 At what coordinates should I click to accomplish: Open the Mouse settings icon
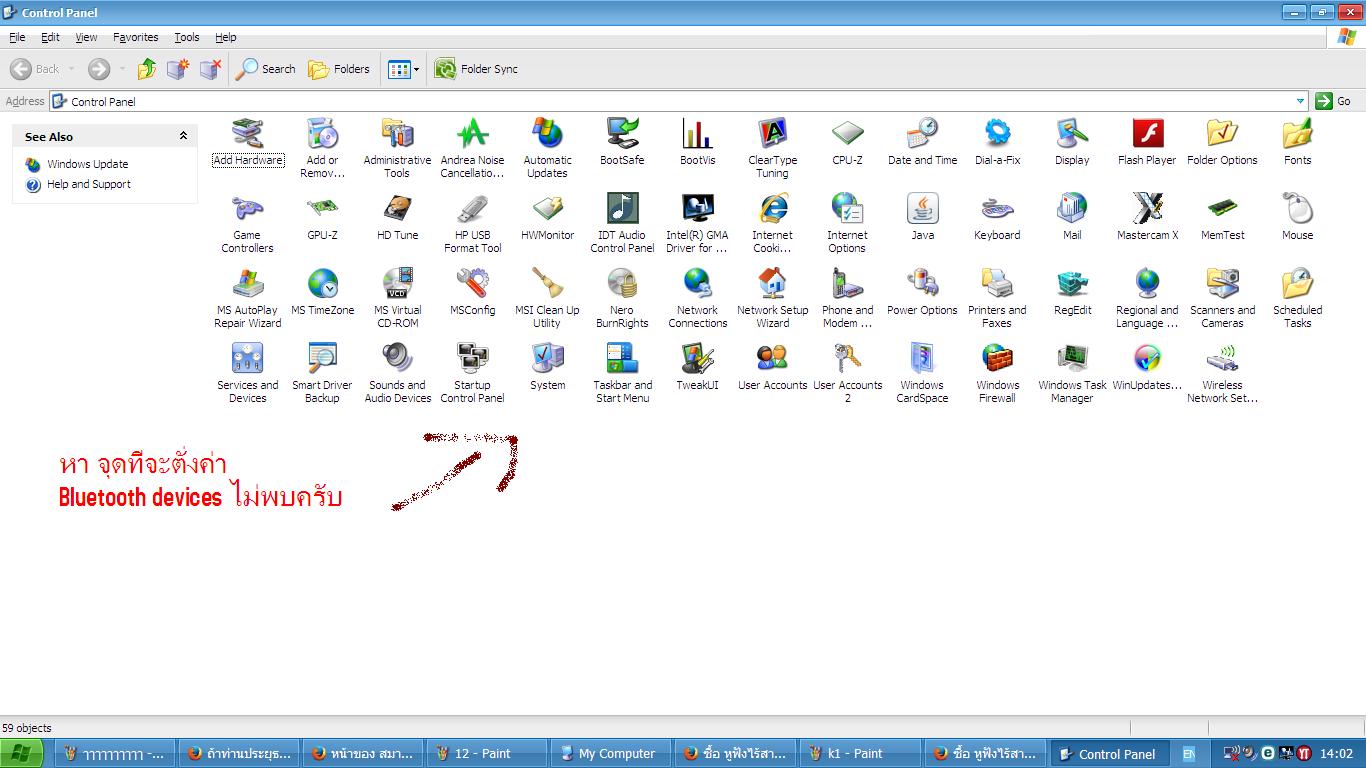point(1297,218)
